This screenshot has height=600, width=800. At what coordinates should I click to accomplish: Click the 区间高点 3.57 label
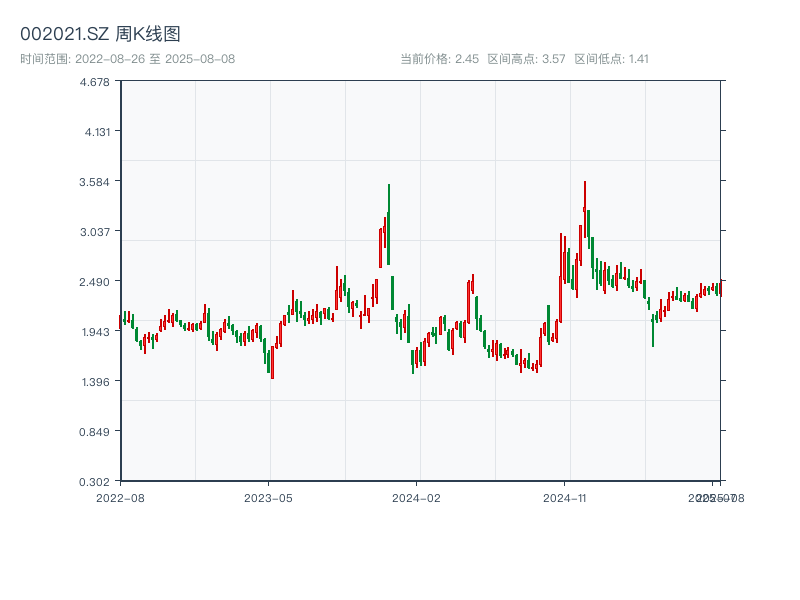(526, 59)
